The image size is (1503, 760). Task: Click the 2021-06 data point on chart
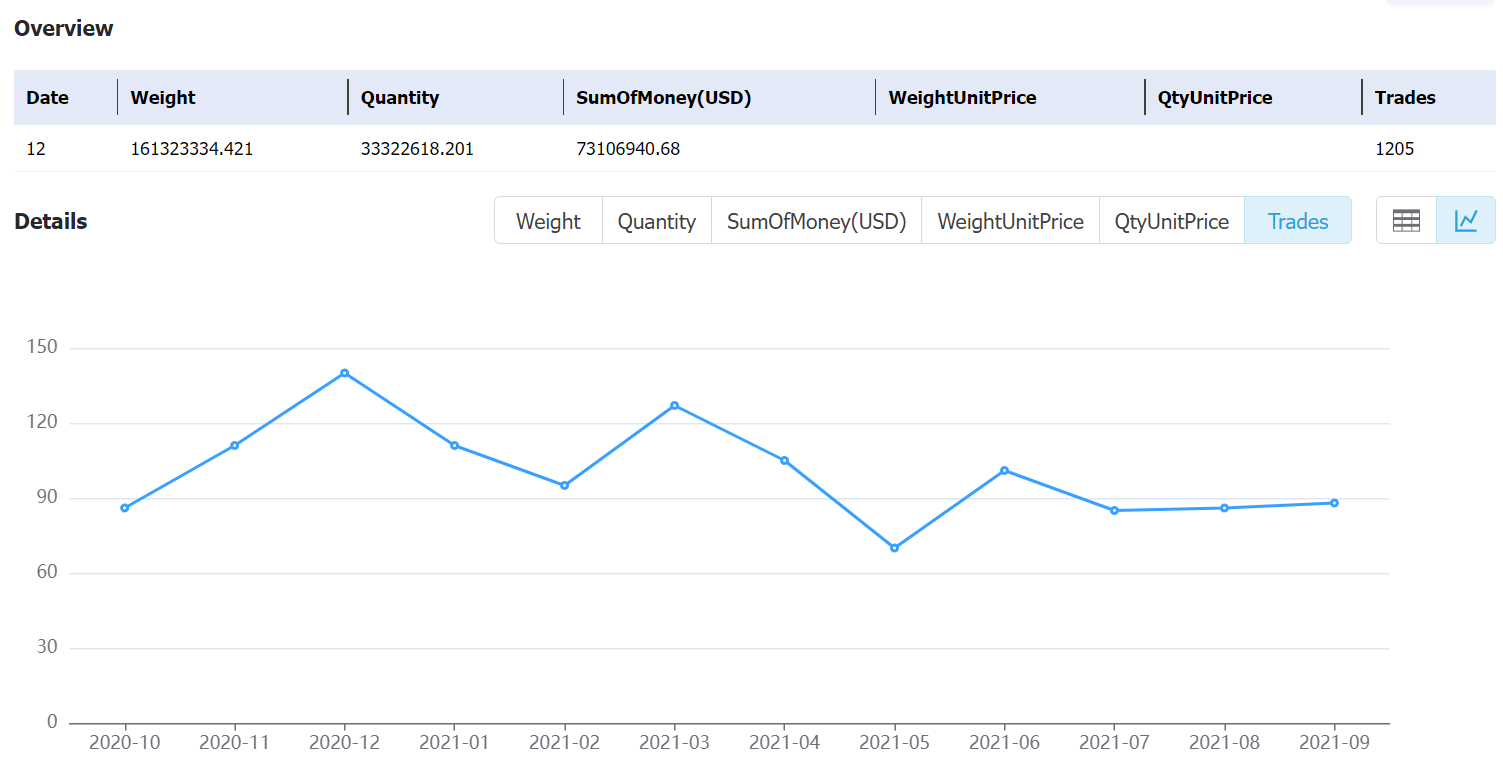click(1004, 470)
